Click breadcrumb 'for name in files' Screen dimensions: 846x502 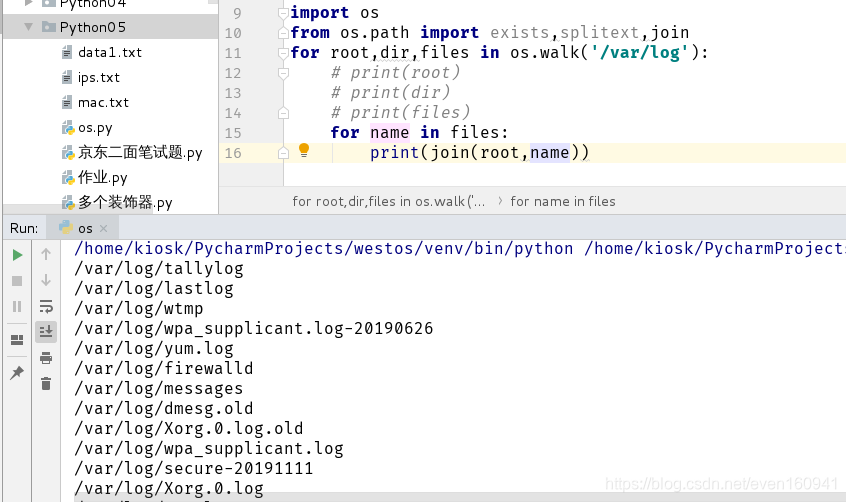563,201
